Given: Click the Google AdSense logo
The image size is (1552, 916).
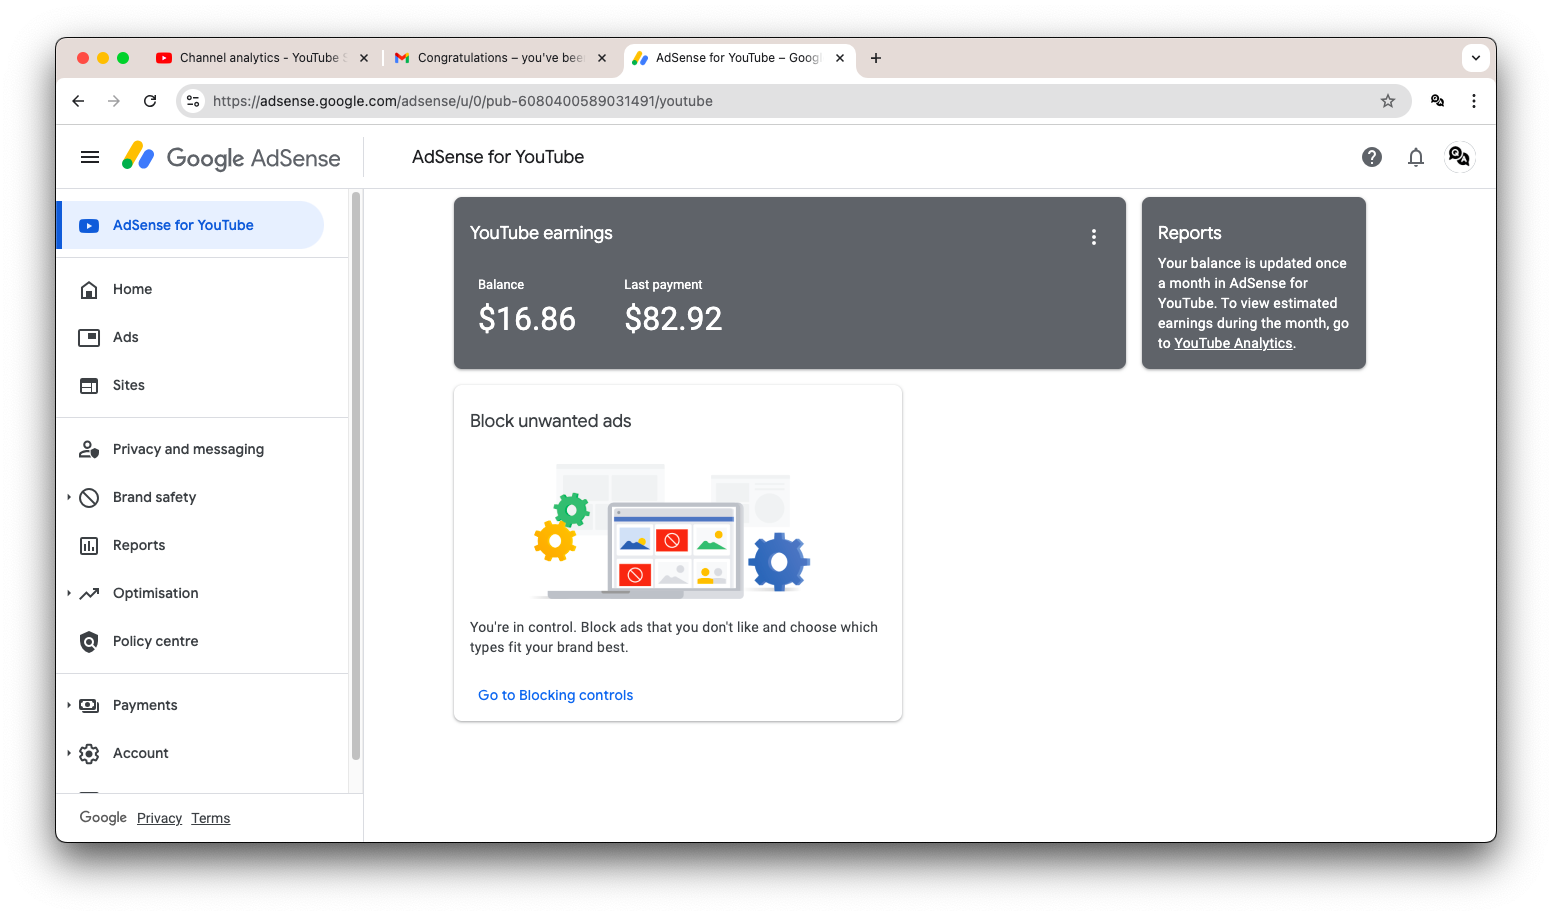Looking at the screenshot, I should click(231, 157).
